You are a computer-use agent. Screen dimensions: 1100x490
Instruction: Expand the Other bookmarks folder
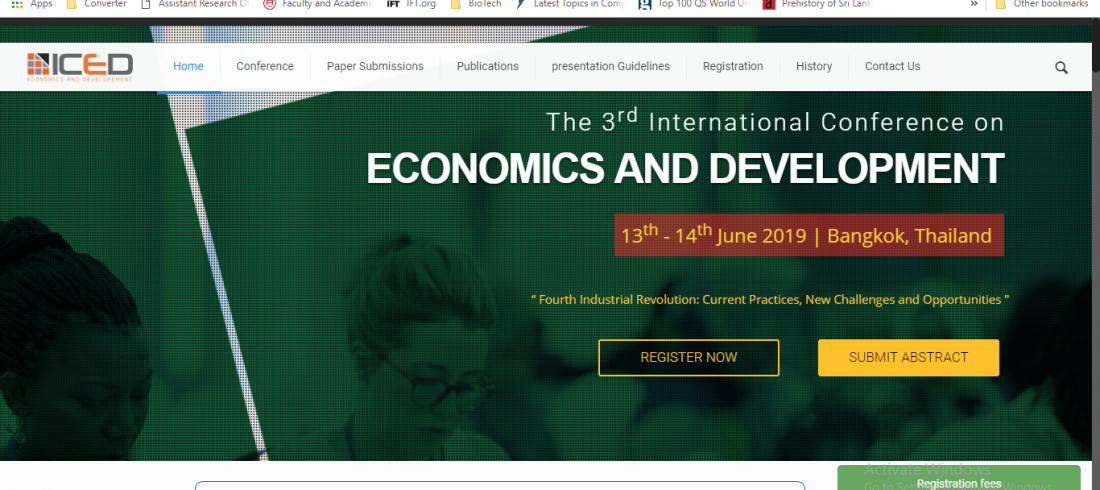pyautogui.click(x=1041, y=4)
